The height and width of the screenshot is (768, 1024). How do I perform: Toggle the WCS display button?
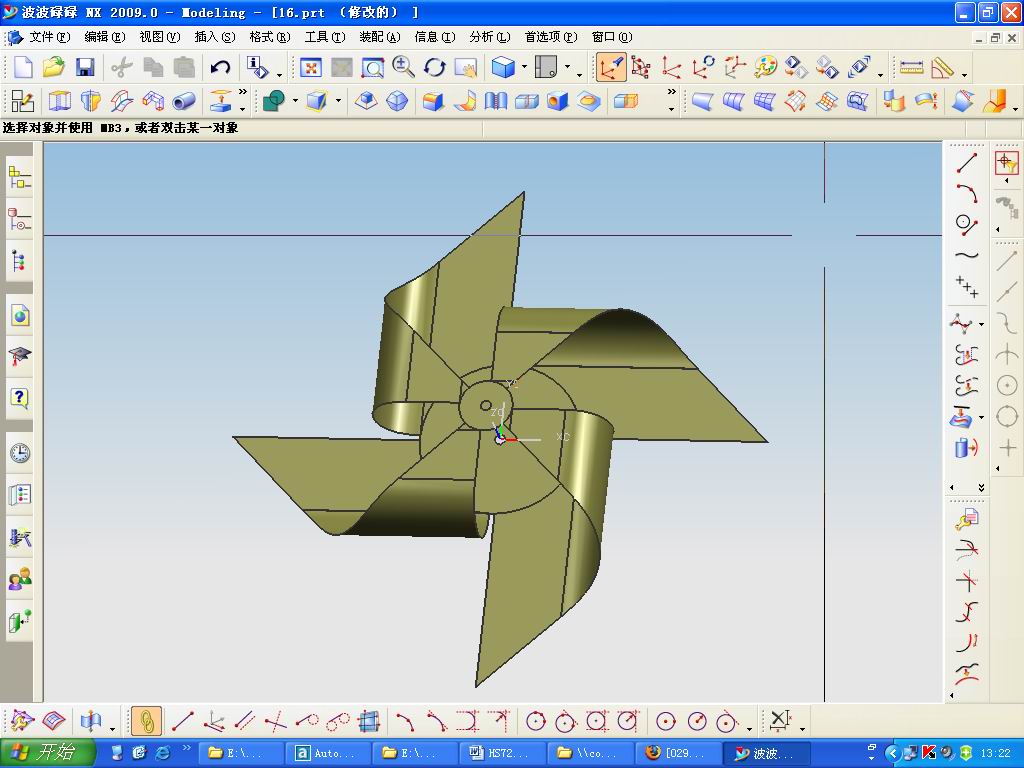tap(611, 67)
